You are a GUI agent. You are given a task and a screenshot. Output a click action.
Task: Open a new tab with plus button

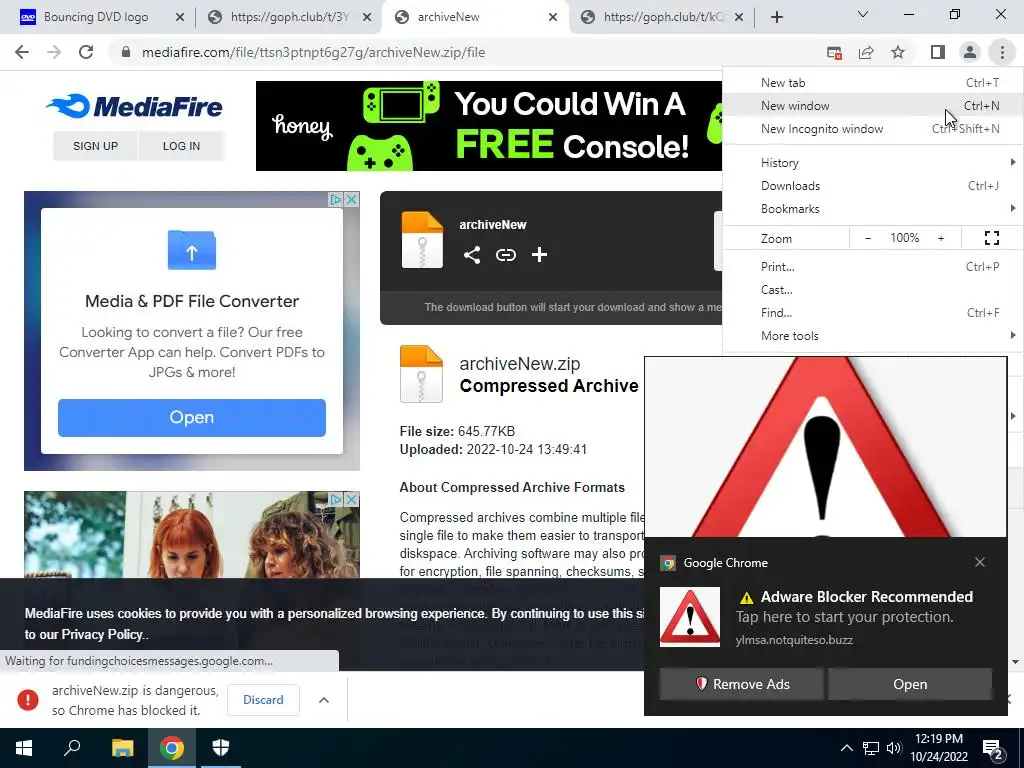(x=776, y=17)
